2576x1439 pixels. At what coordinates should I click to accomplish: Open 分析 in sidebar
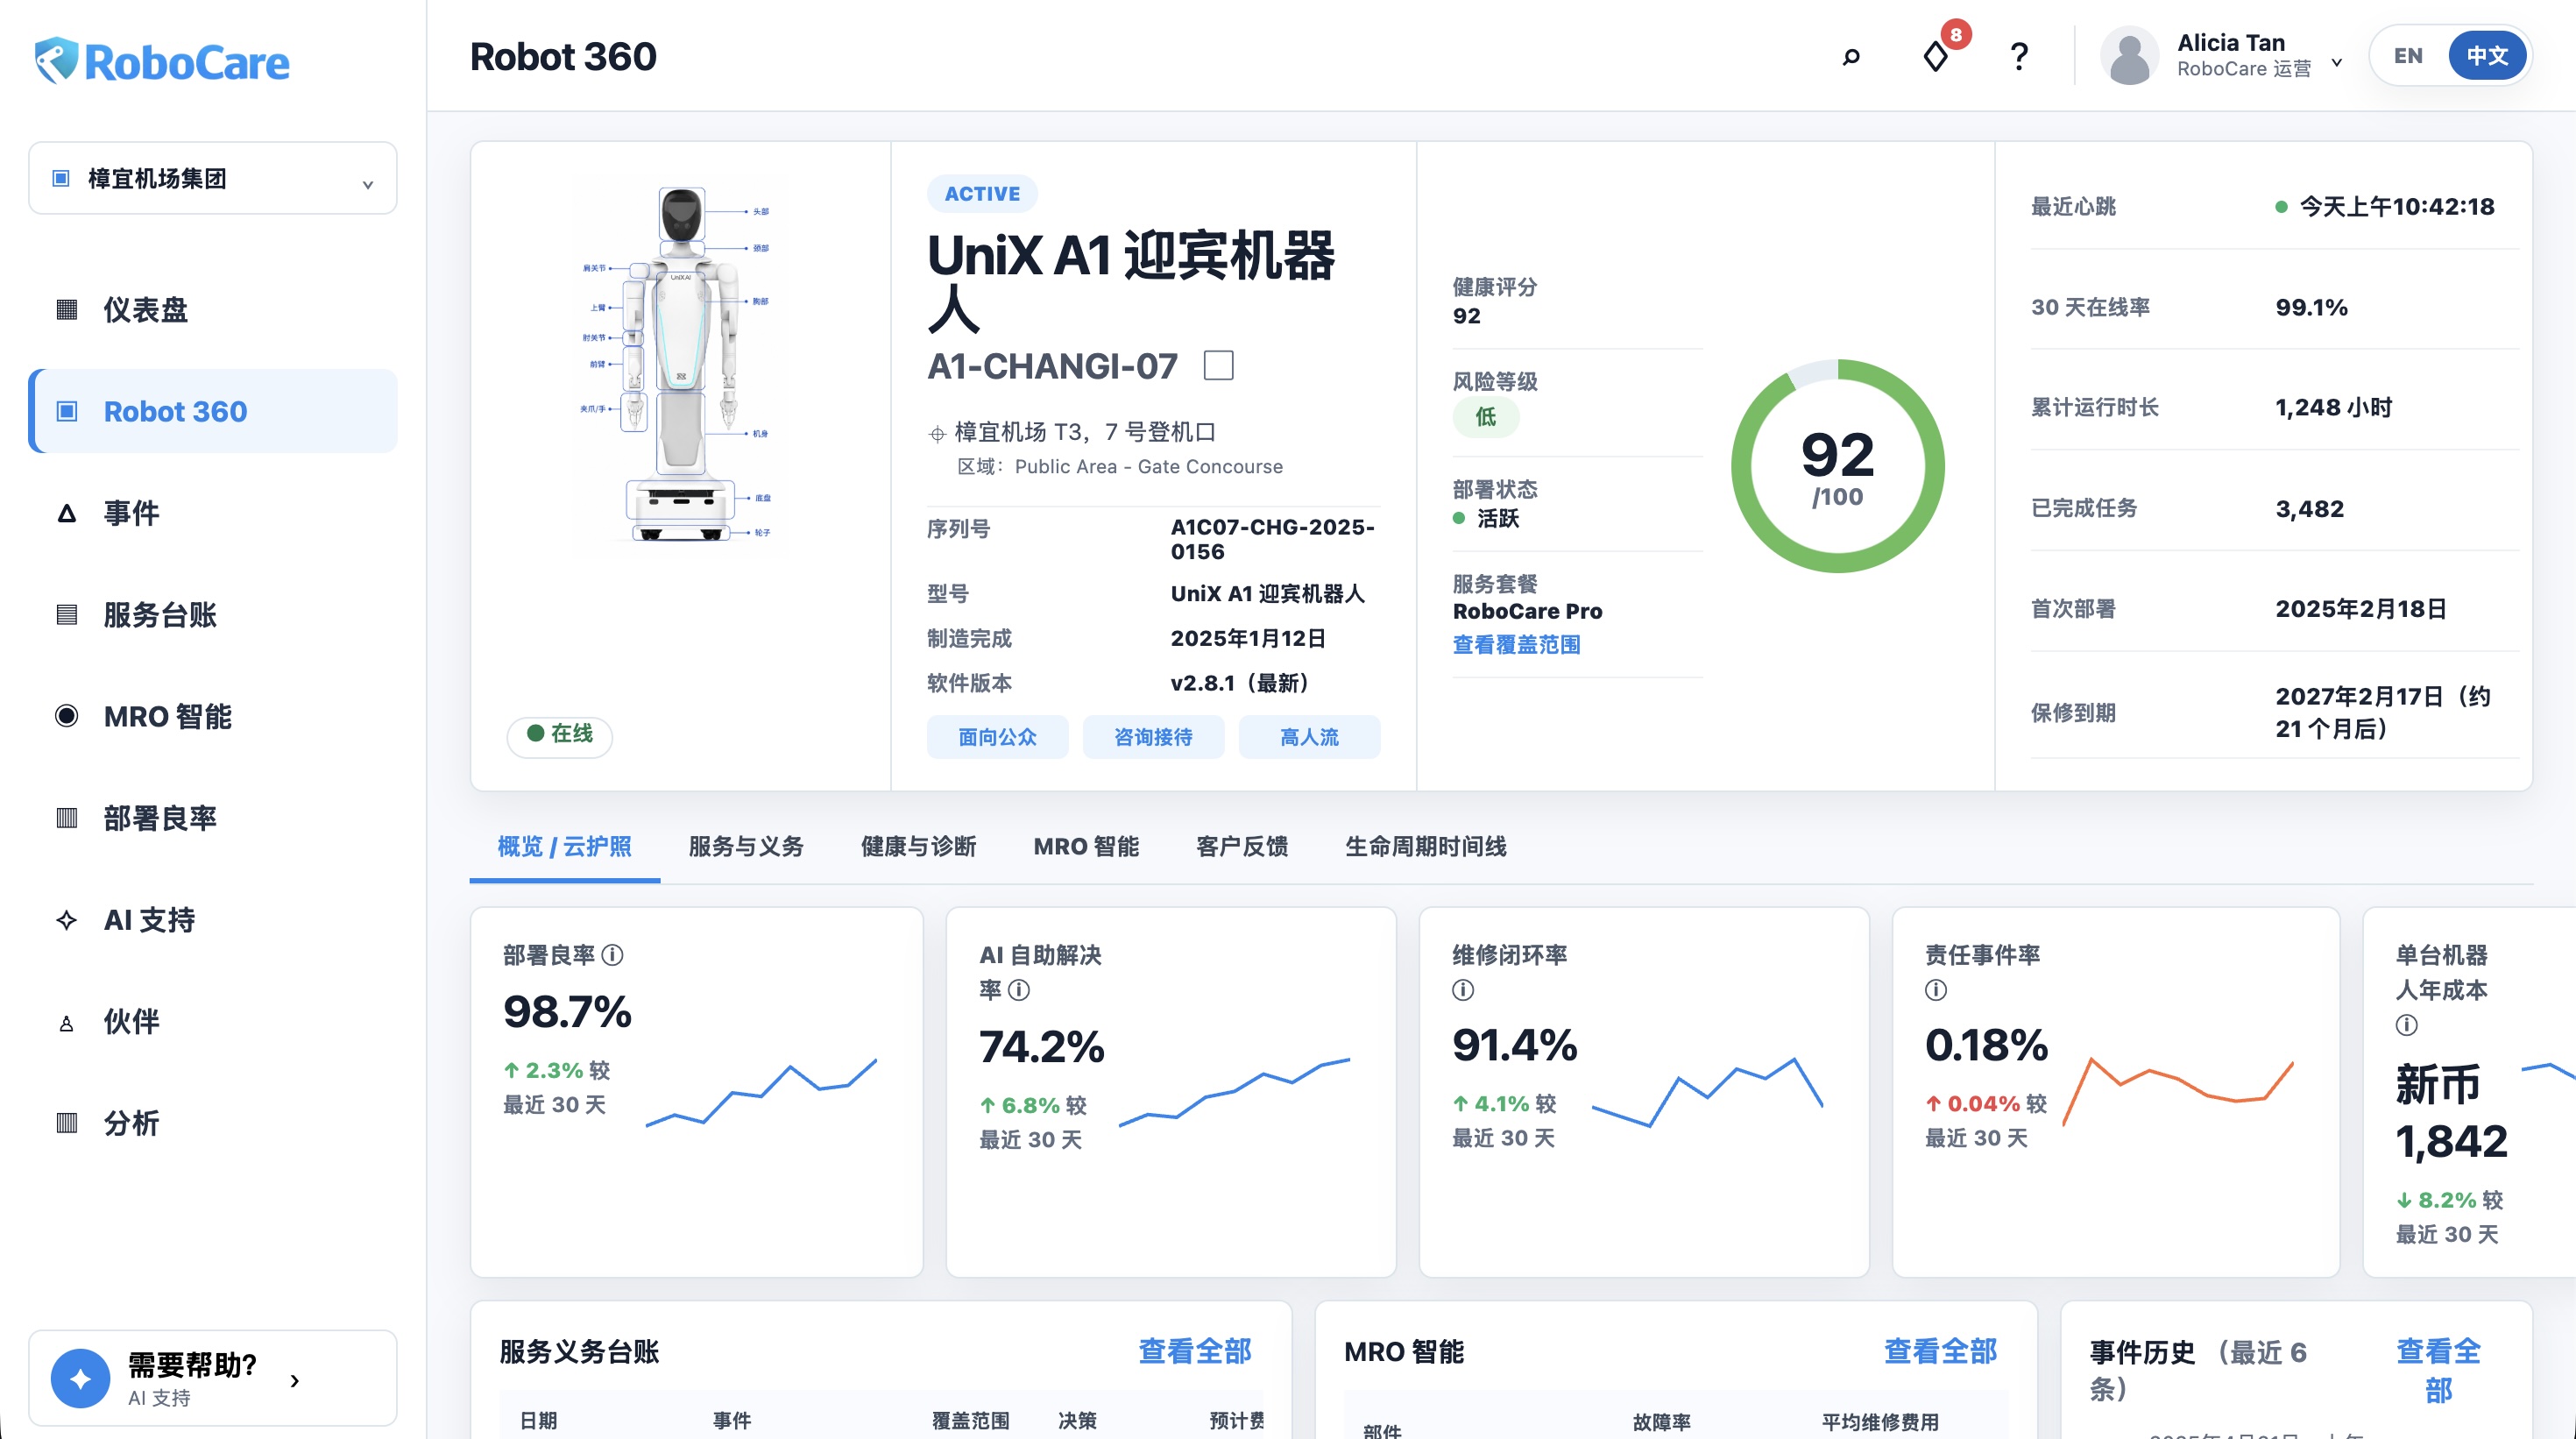[x=213, y=1123]
